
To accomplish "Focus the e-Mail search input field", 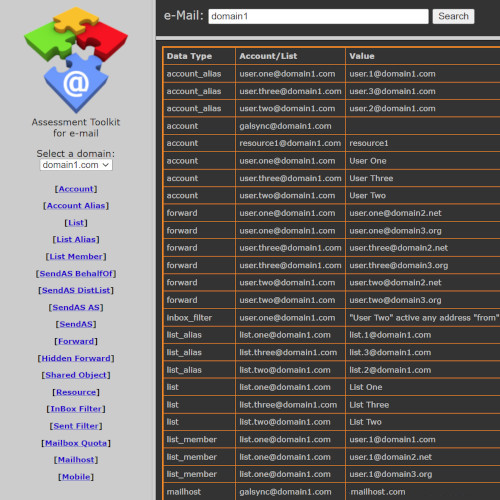I will [318, 16].
